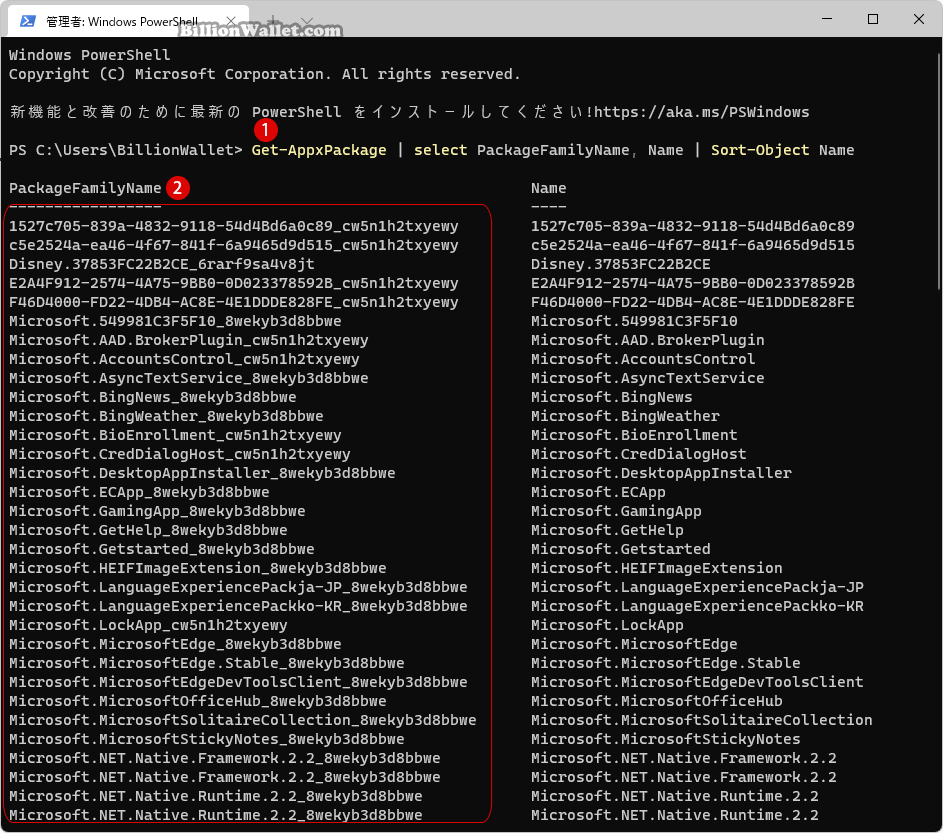The image size is (943, 833).
Task: Click the Microsoft.DesktopAppInstaller_8wekyb3d8bbwe entry
Action: tap(202, 473)
